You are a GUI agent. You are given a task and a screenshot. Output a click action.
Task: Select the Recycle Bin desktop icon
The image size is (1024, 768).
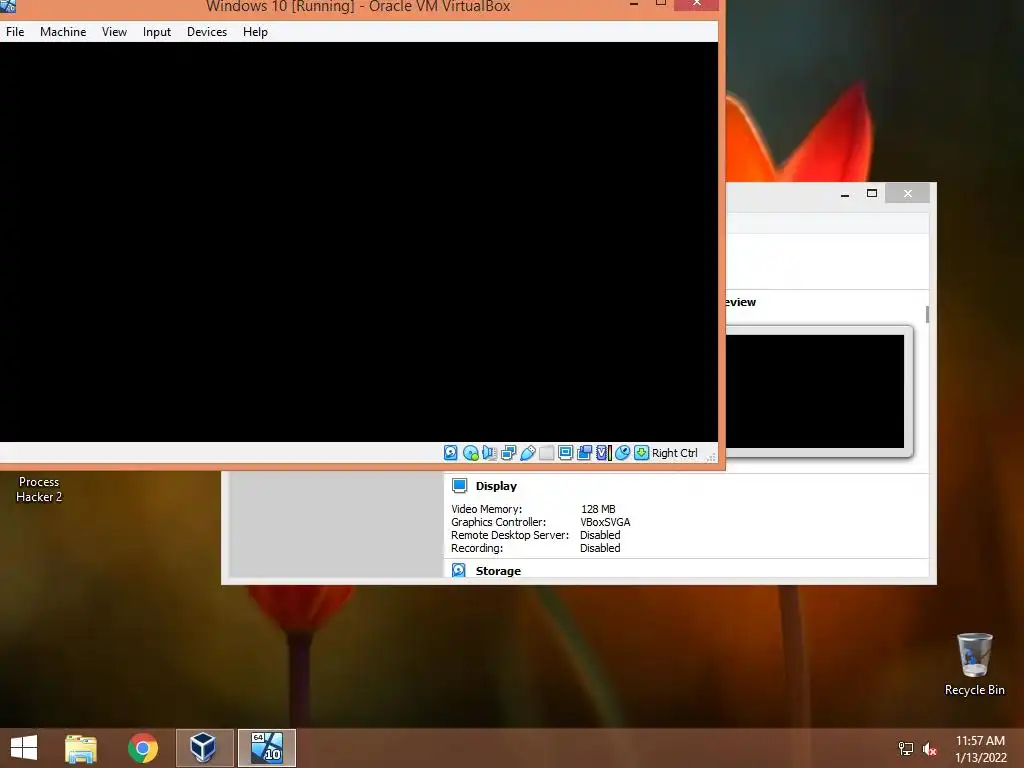click(974, 664)
